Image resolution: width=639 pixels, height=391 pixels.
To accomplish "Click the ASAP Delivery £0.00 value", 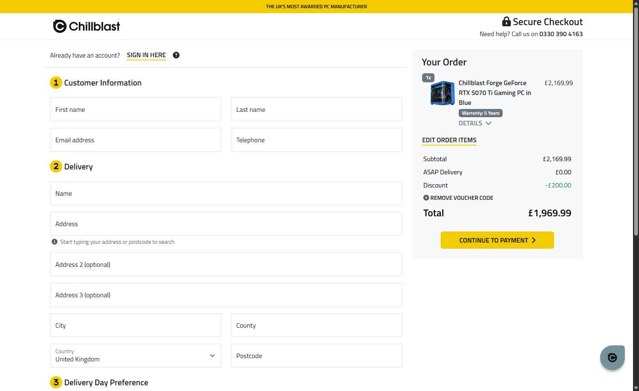I will coord(563,172).
